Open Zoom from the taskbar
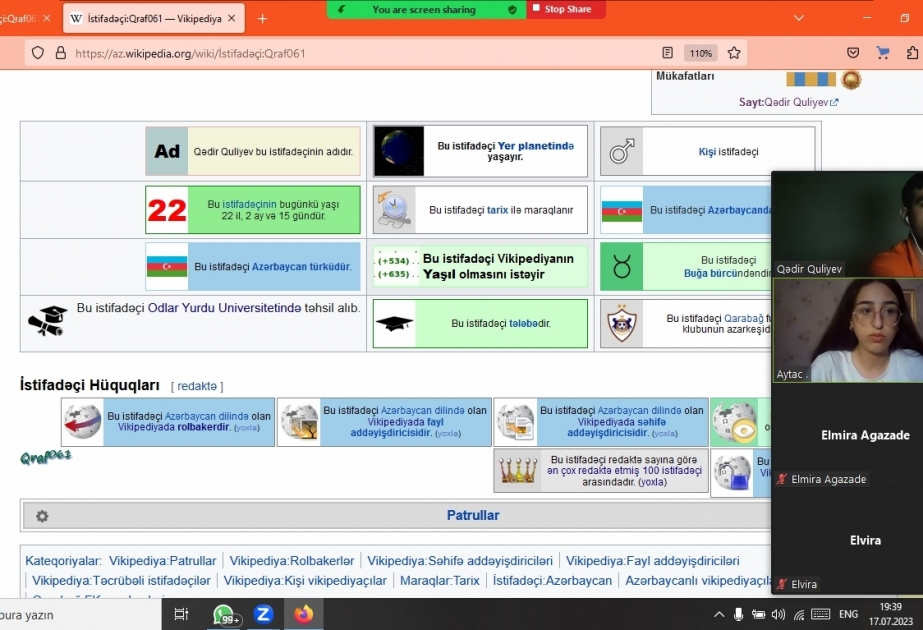This screenshot has width=923, height=630. click(263, 614)
